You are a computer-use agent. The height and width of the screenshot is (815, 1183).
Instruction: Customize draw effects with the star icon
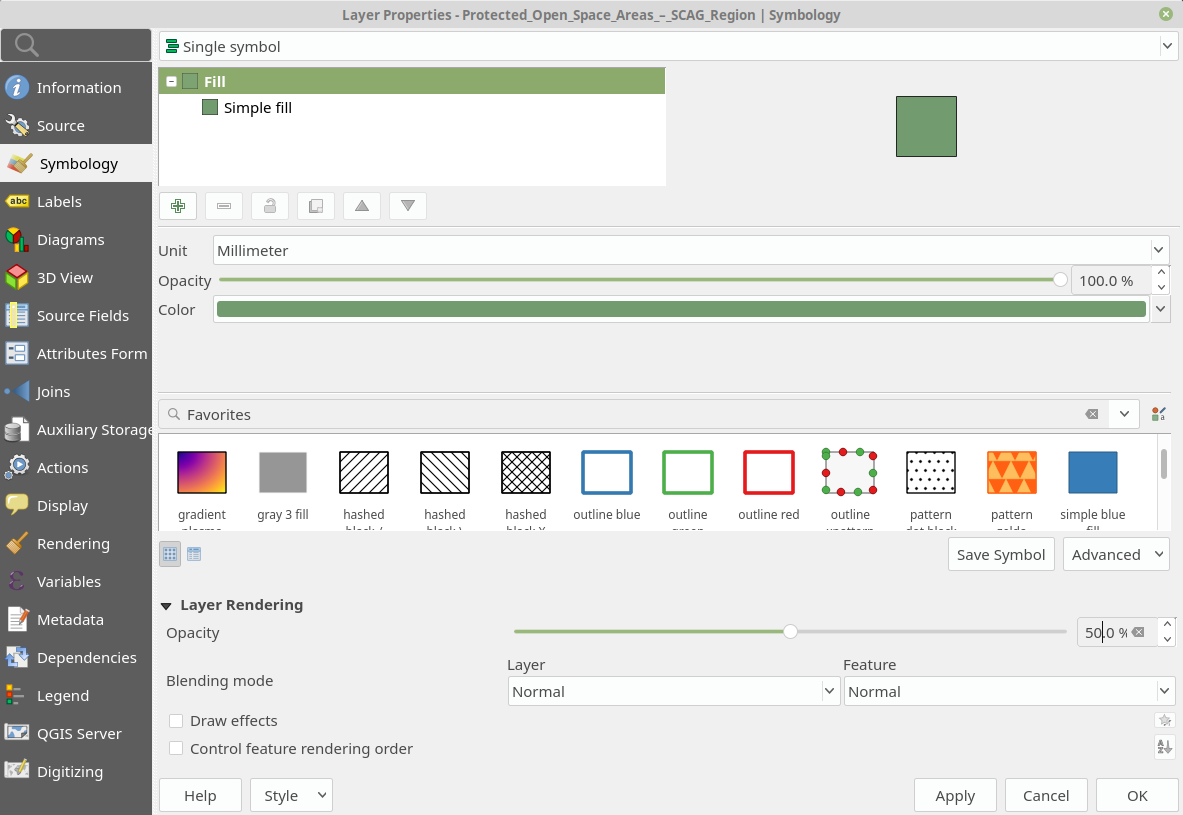[x=1165, y=721]
